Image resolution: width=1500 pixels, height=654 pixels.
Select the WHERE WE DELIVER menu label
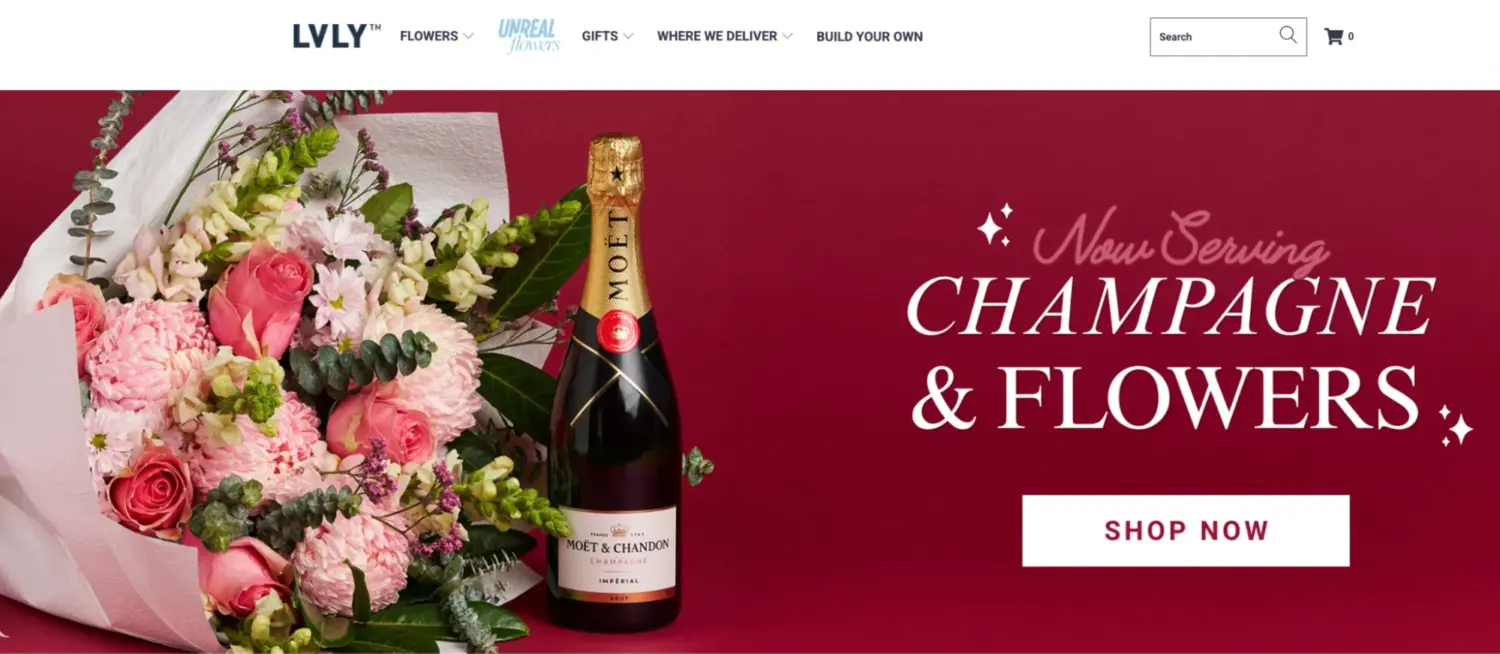[x=717, y=36]
